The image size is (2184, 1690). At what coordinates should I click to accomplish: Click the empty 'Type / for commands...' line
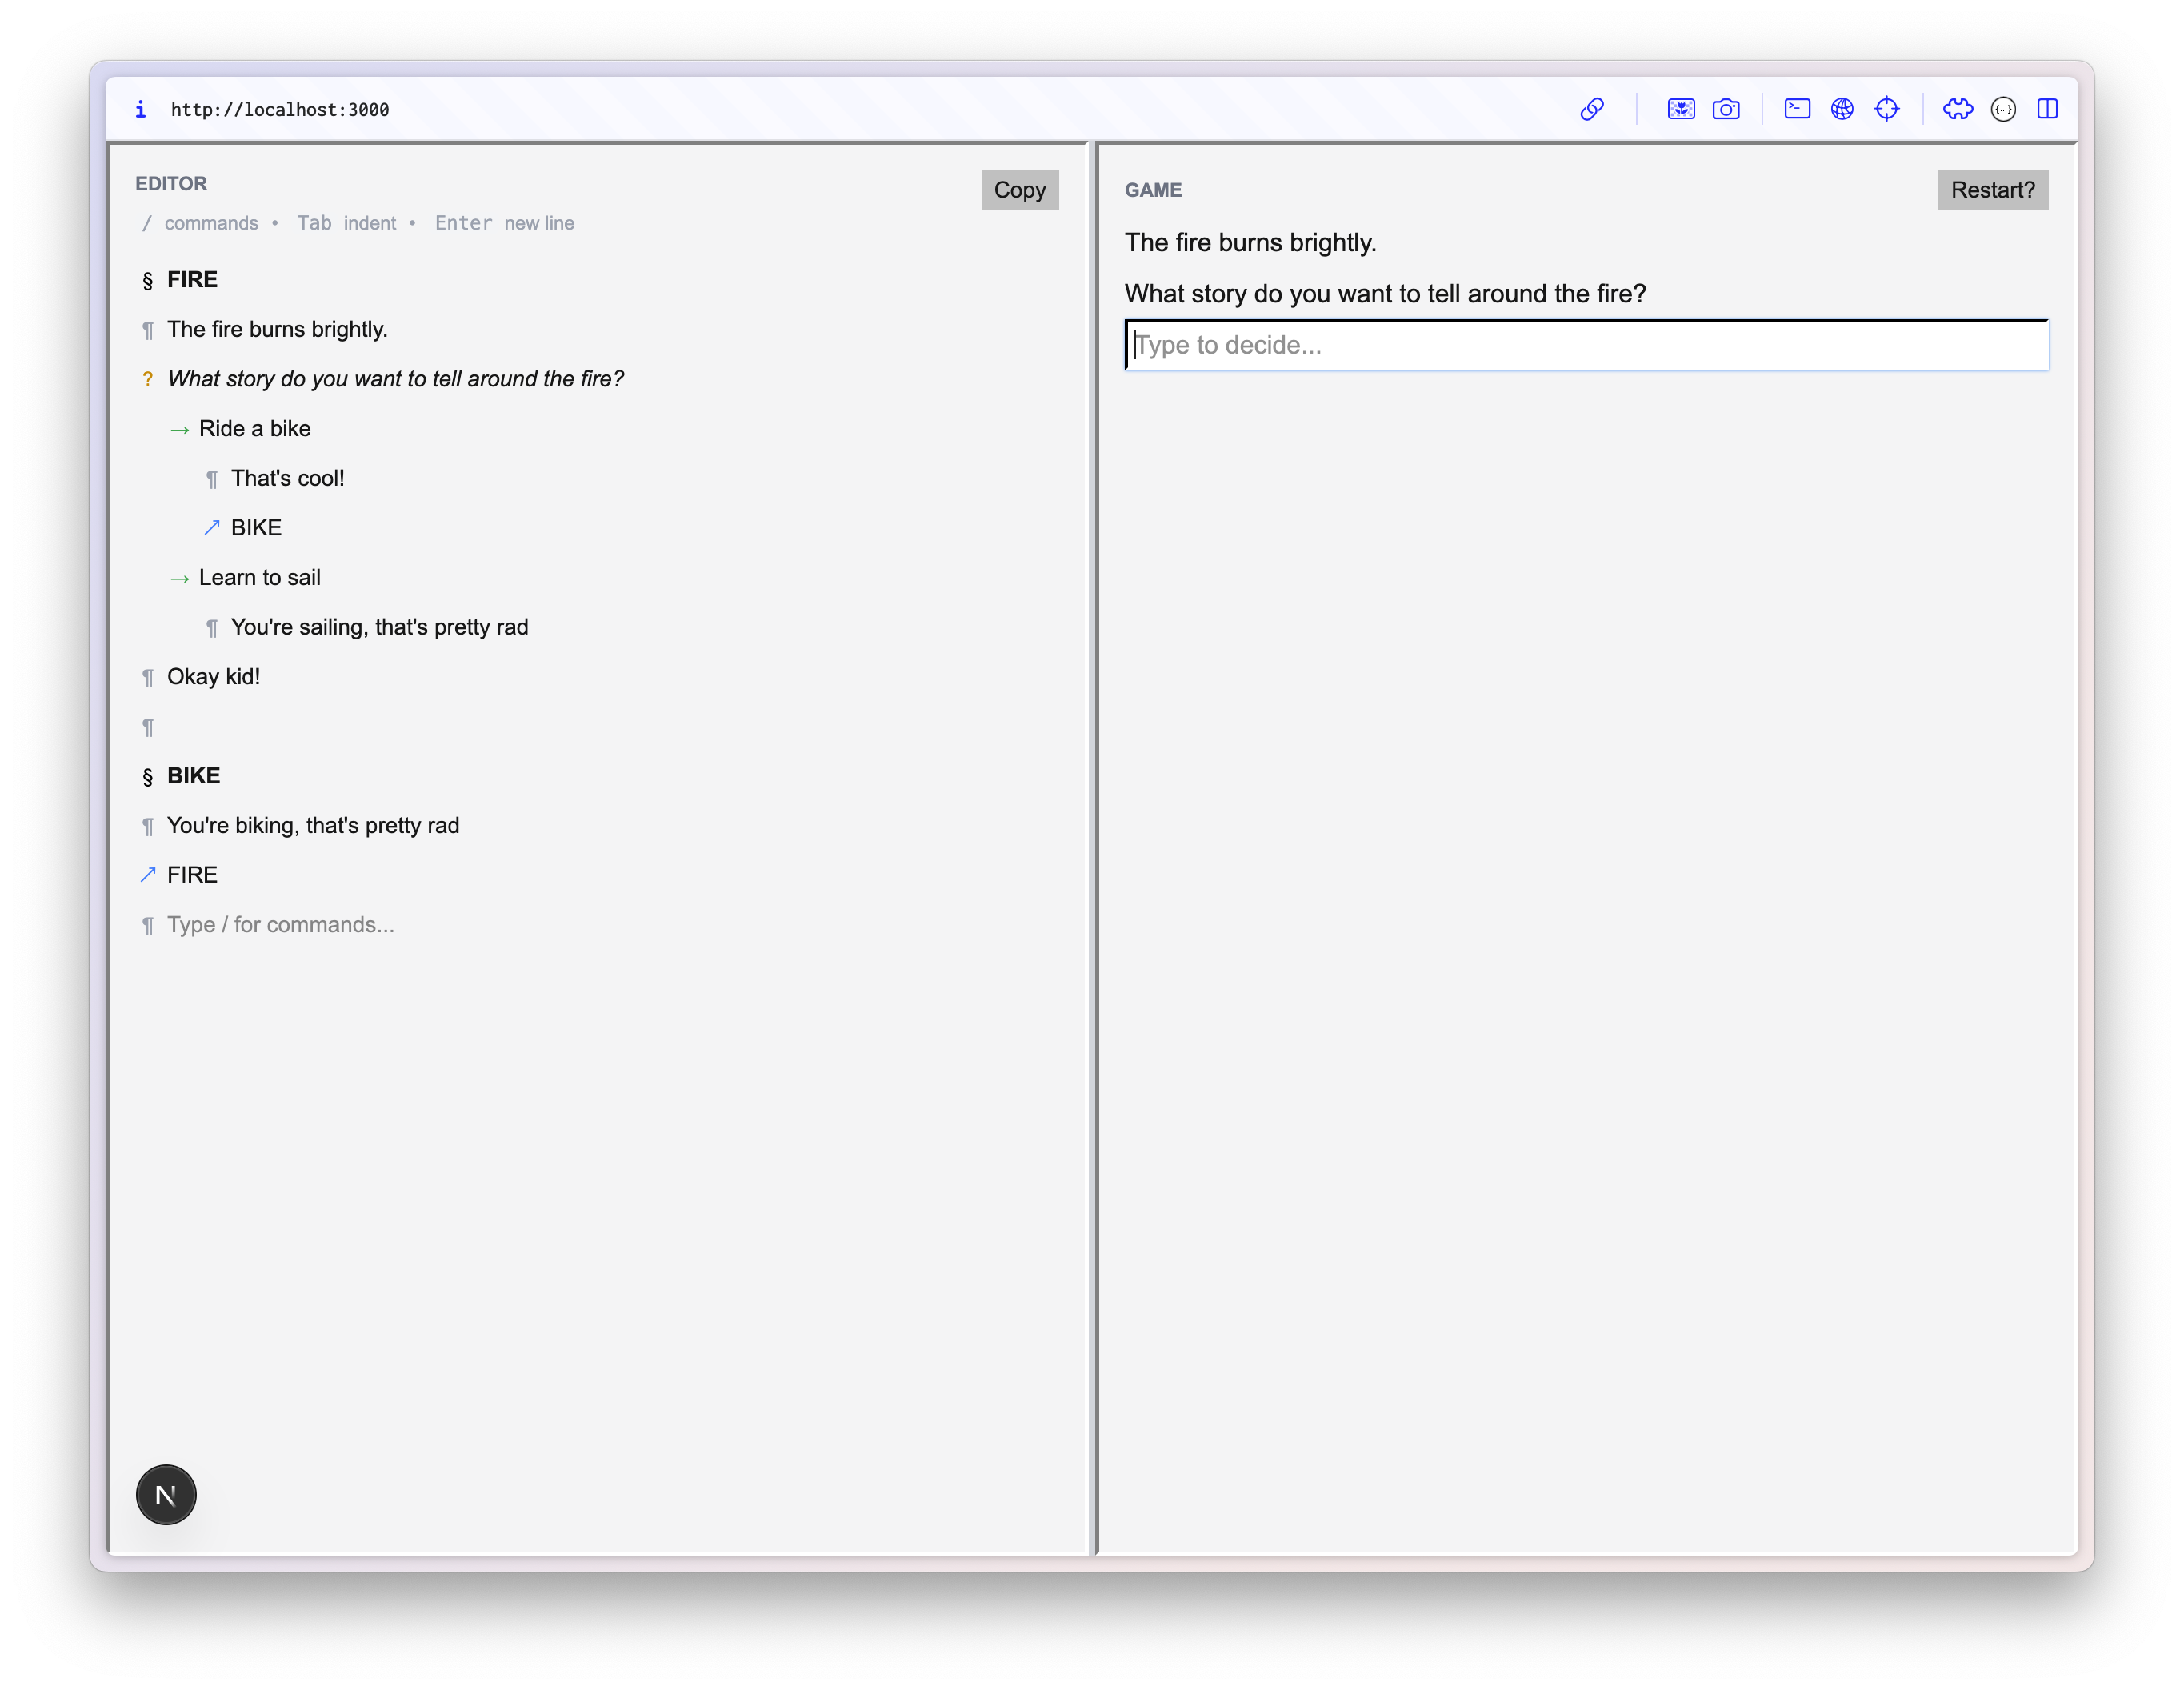coord(280,925)
